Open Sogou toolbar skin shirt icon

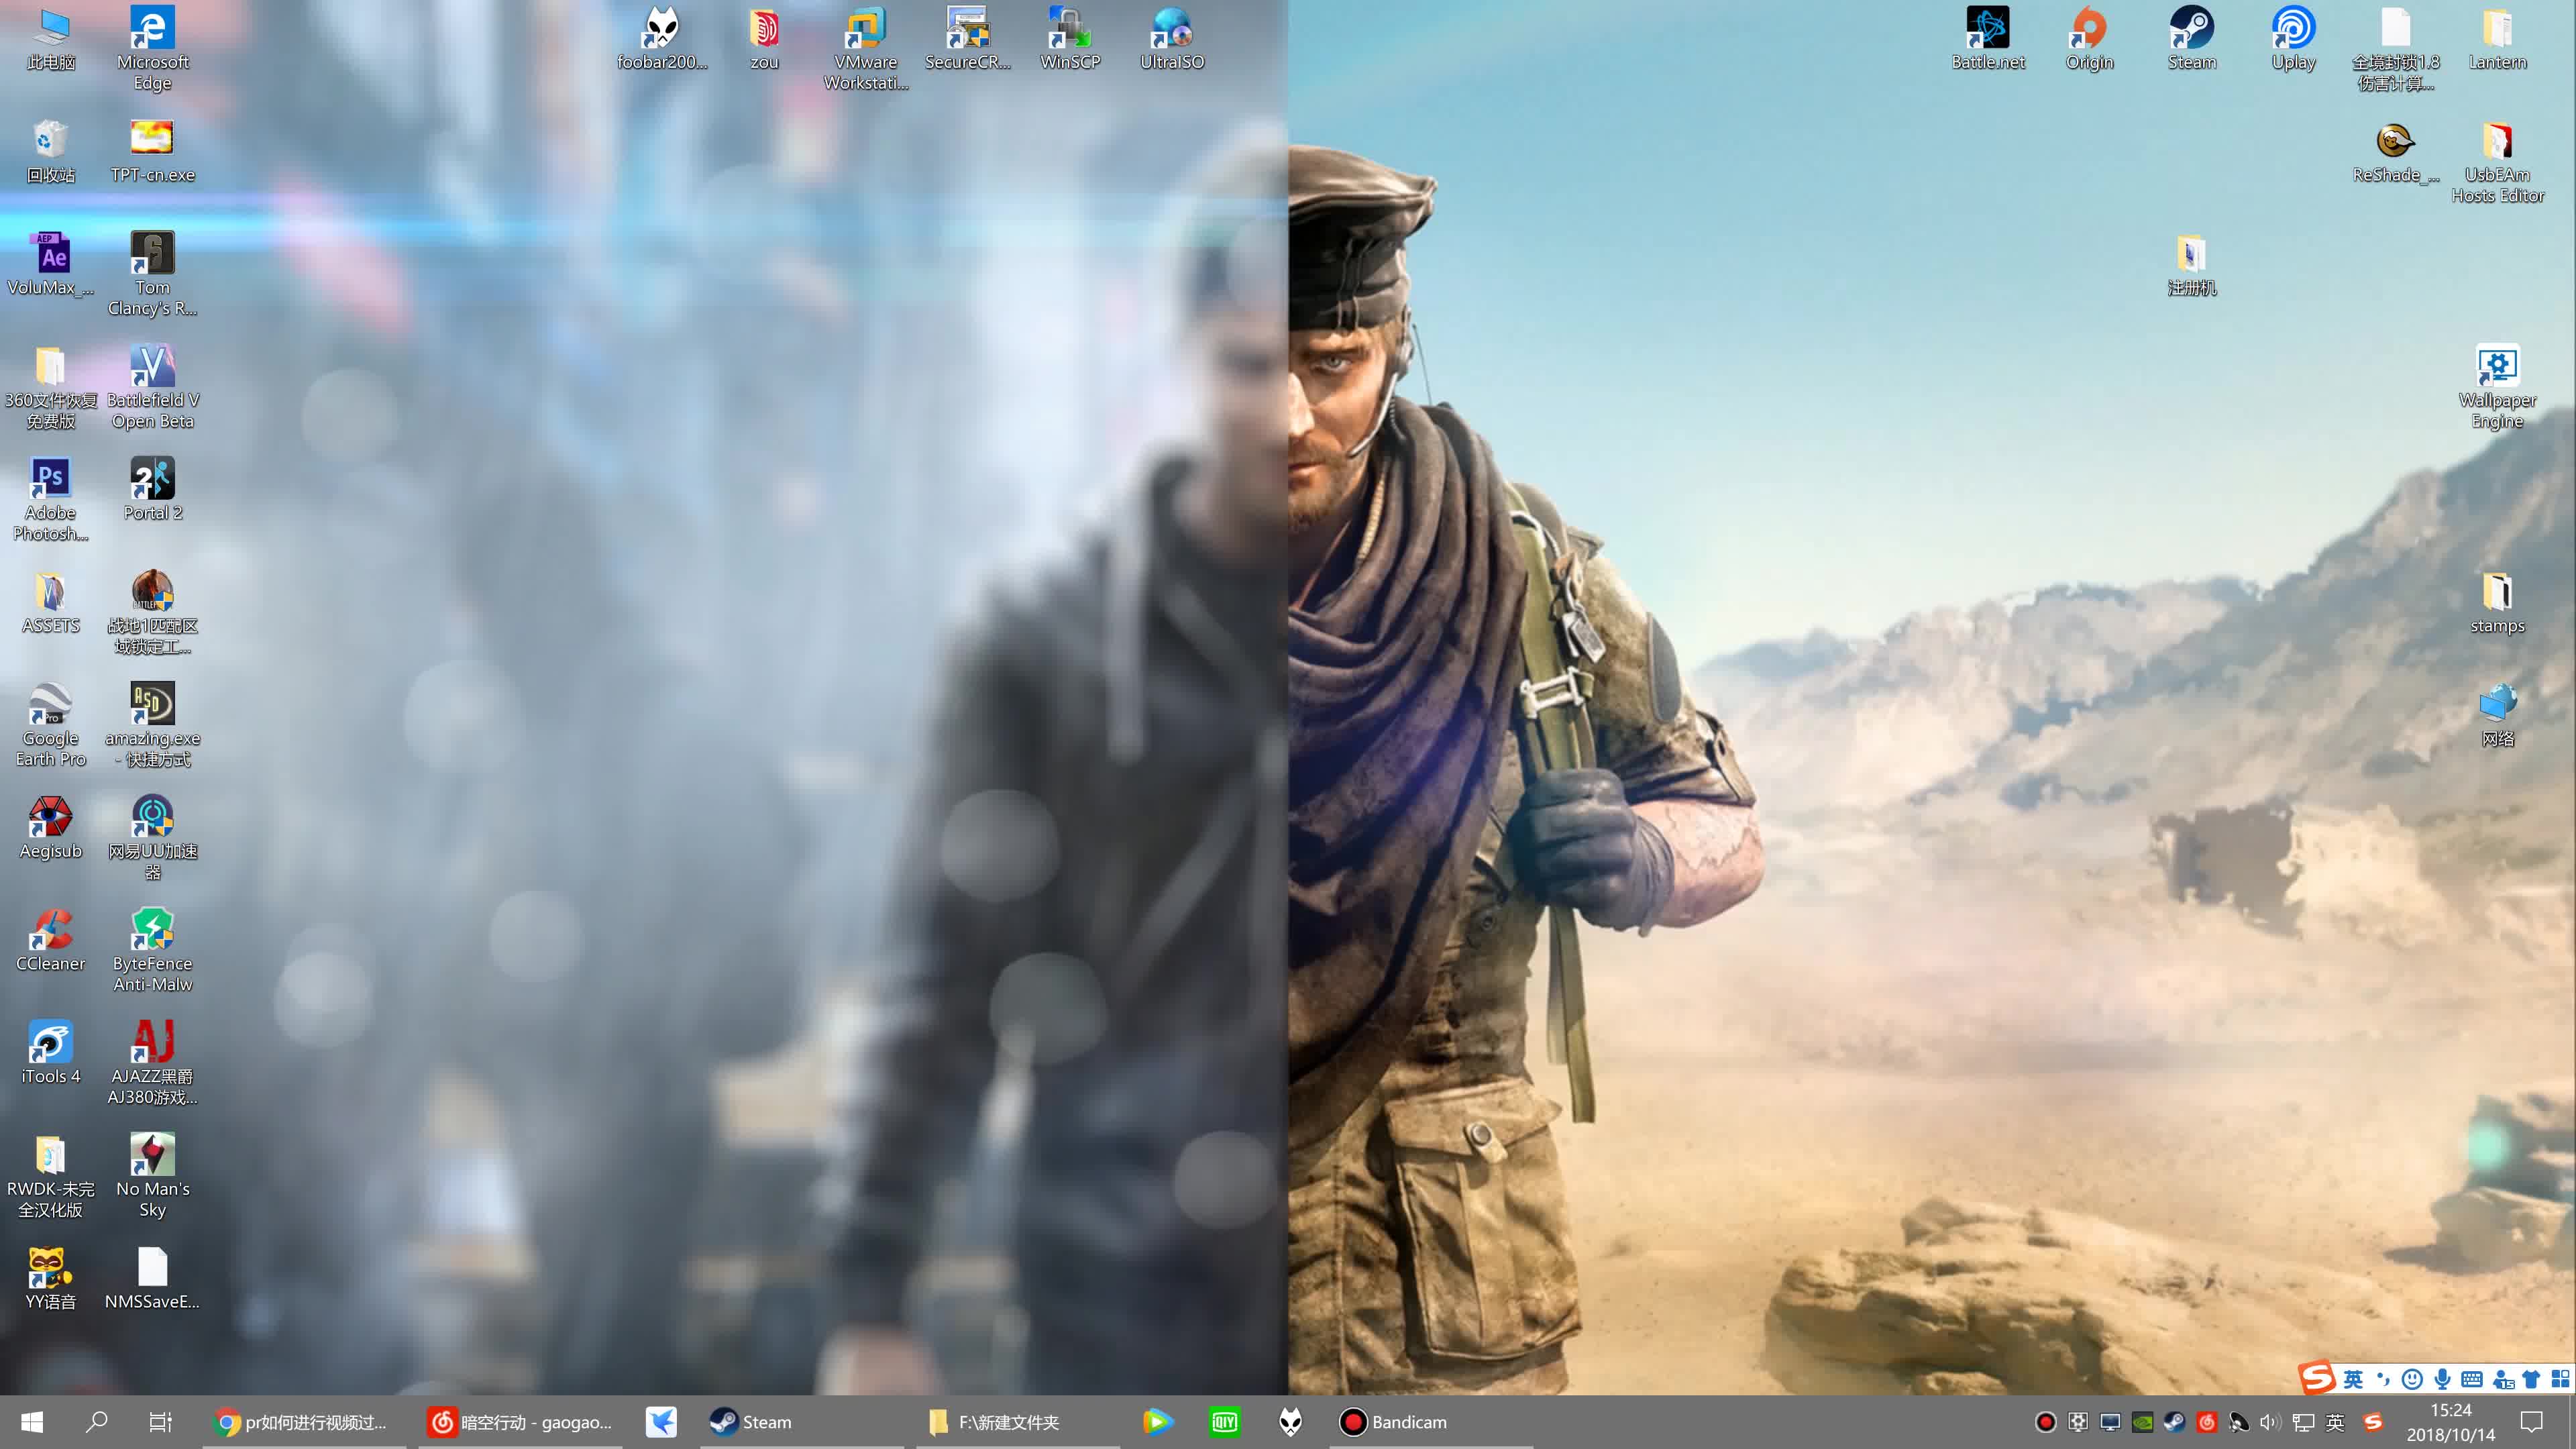[x=2531, y=1379]
